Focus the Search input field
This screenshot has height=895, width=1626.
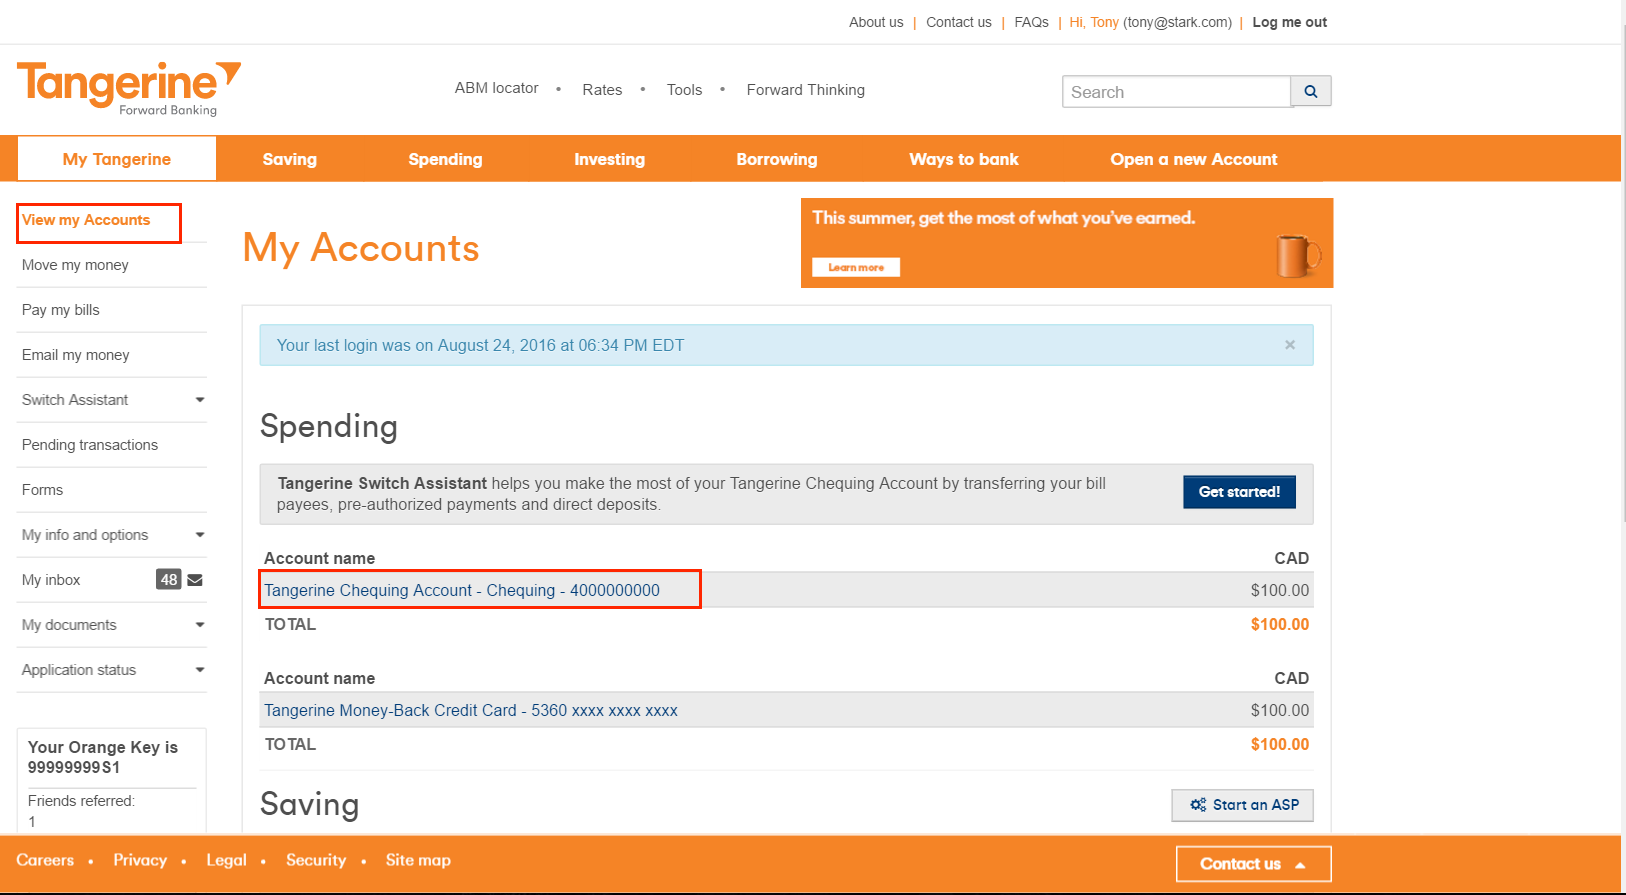pos(1177,92)
